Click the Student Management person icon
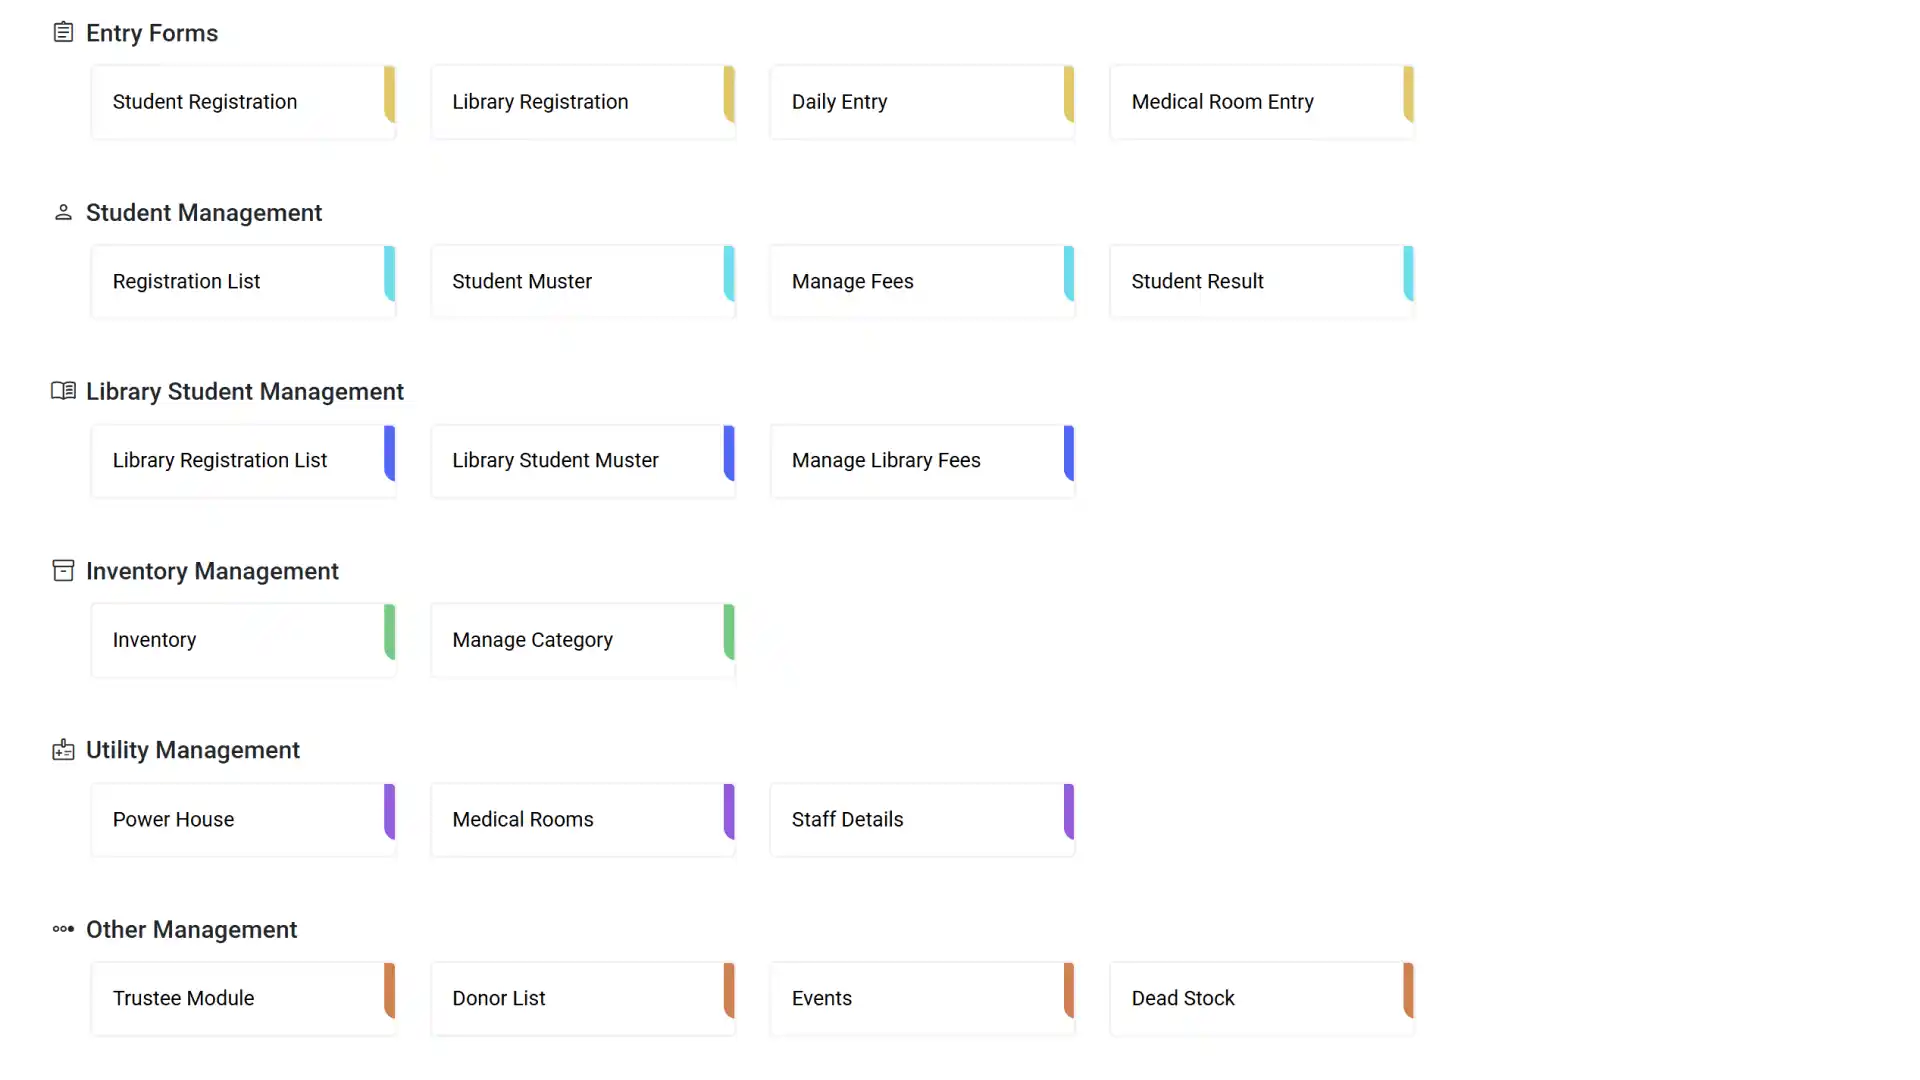Viewport: 1920px width, 1080px height. 63,212
